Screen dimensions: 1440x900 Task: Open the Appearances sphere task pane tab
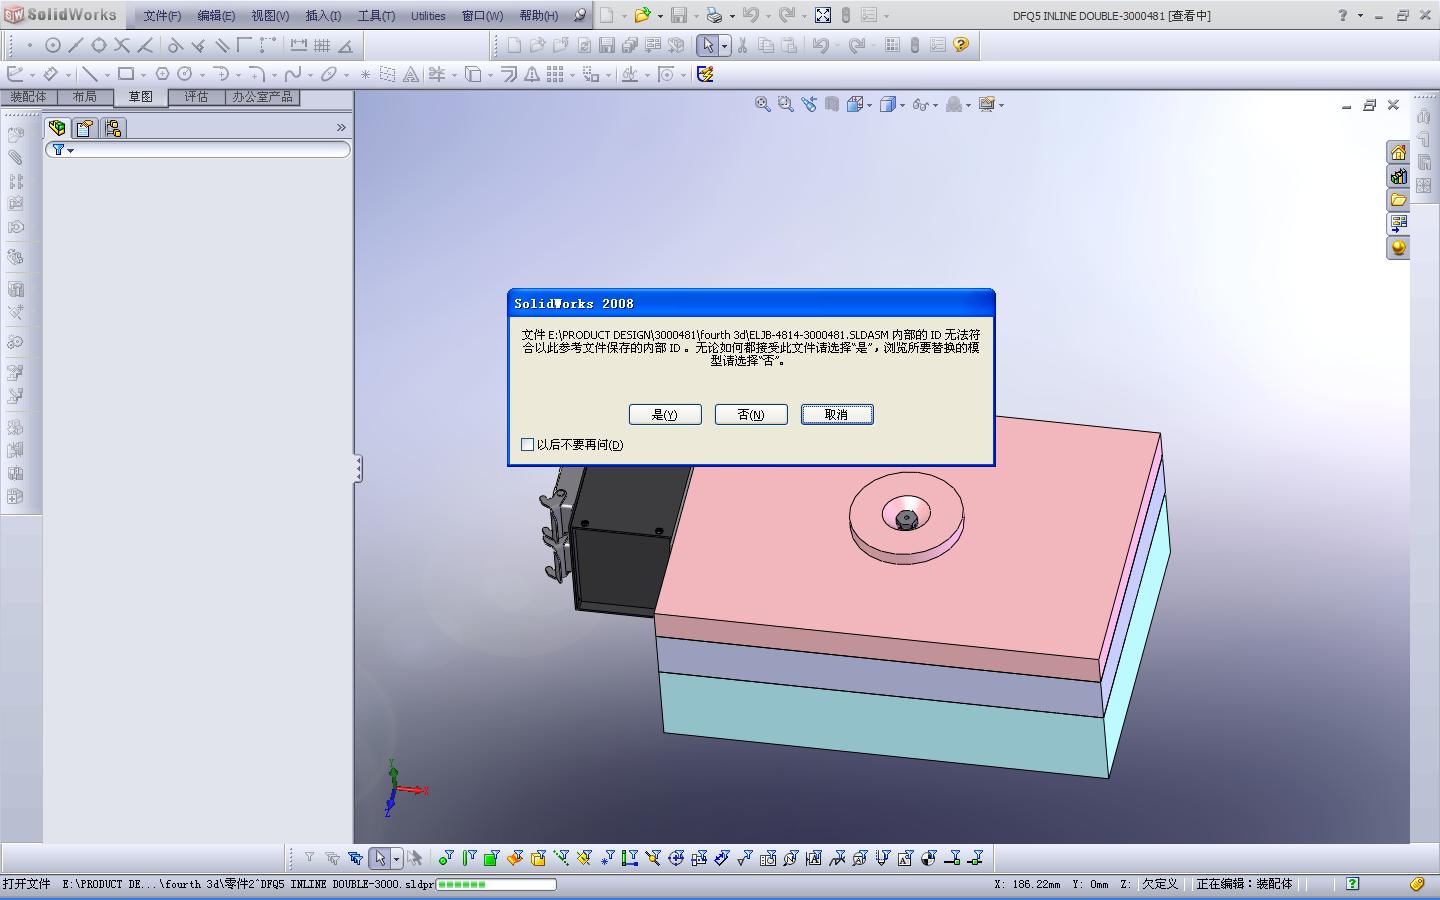tap(1398, 248)
